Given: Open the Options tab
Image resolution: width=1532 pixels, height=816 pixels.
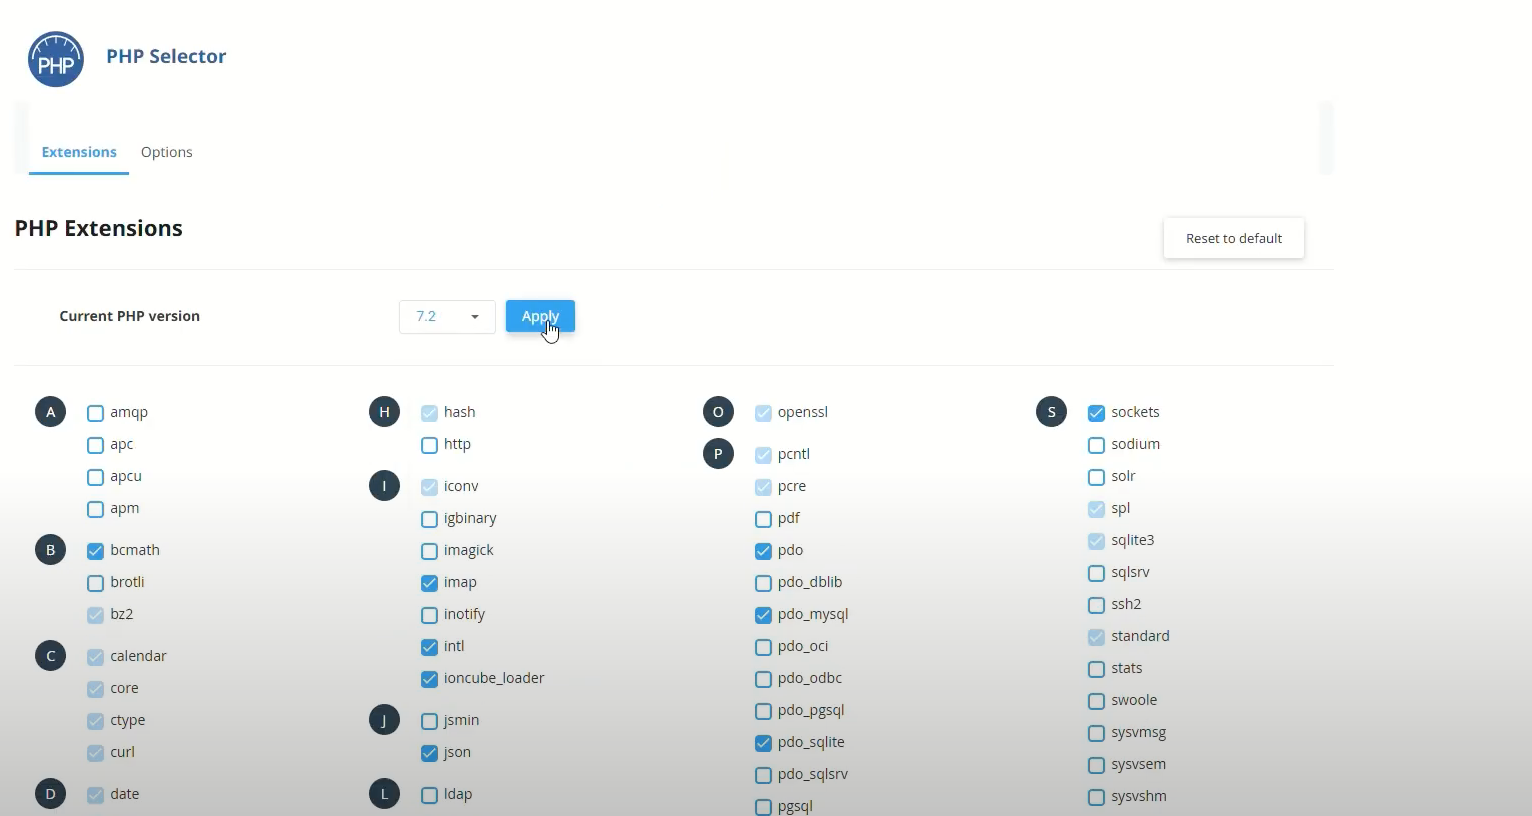Looking at the screenshot, I should pos(166,152).
